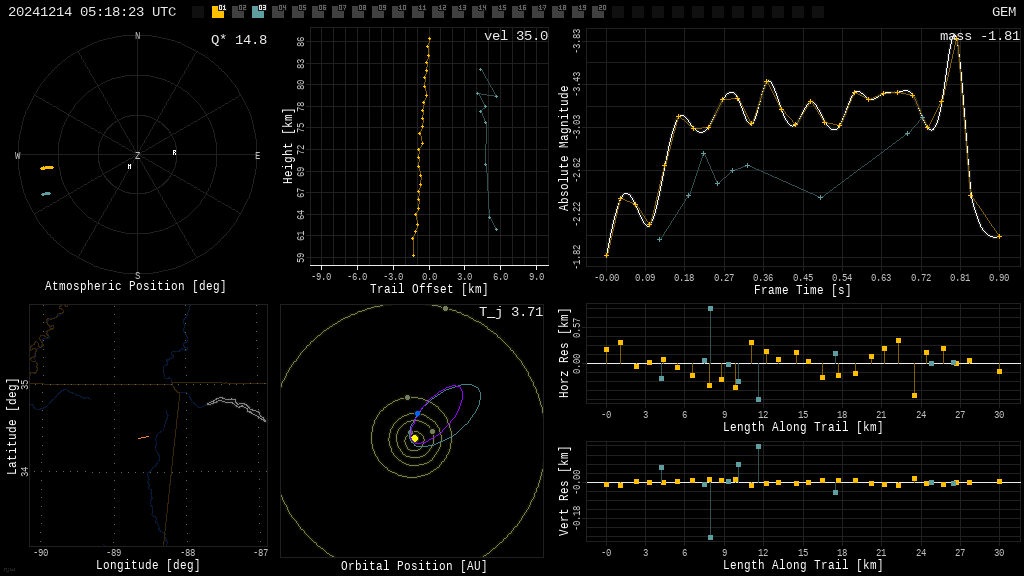This screenshot has height=576, width=1024.
Task: Click the yellow station 01 indicator
Action: 218,12
